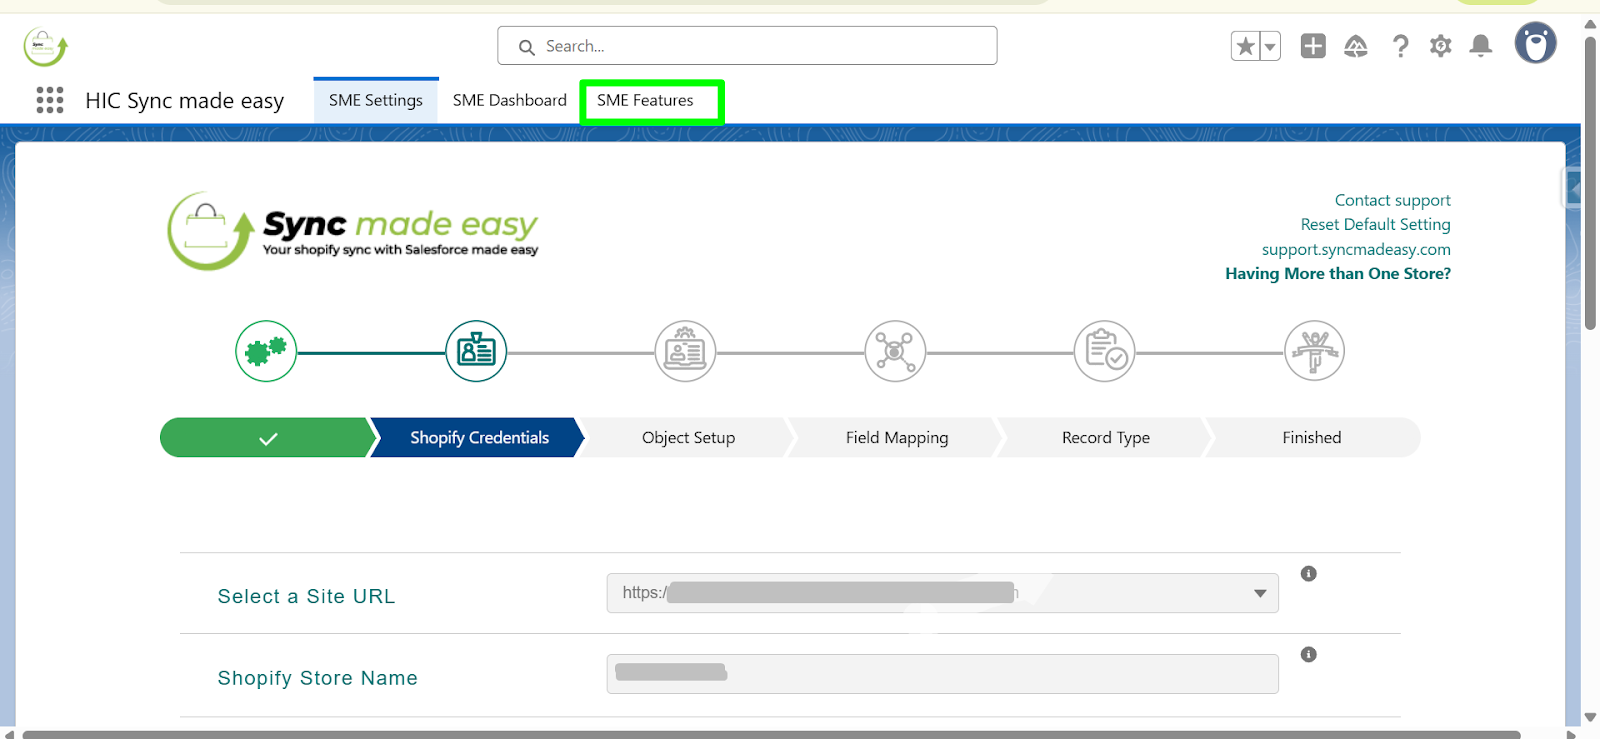Open the Global Actions plus icon
The height and width of the screenshot is (739, 1600).
1313,46
